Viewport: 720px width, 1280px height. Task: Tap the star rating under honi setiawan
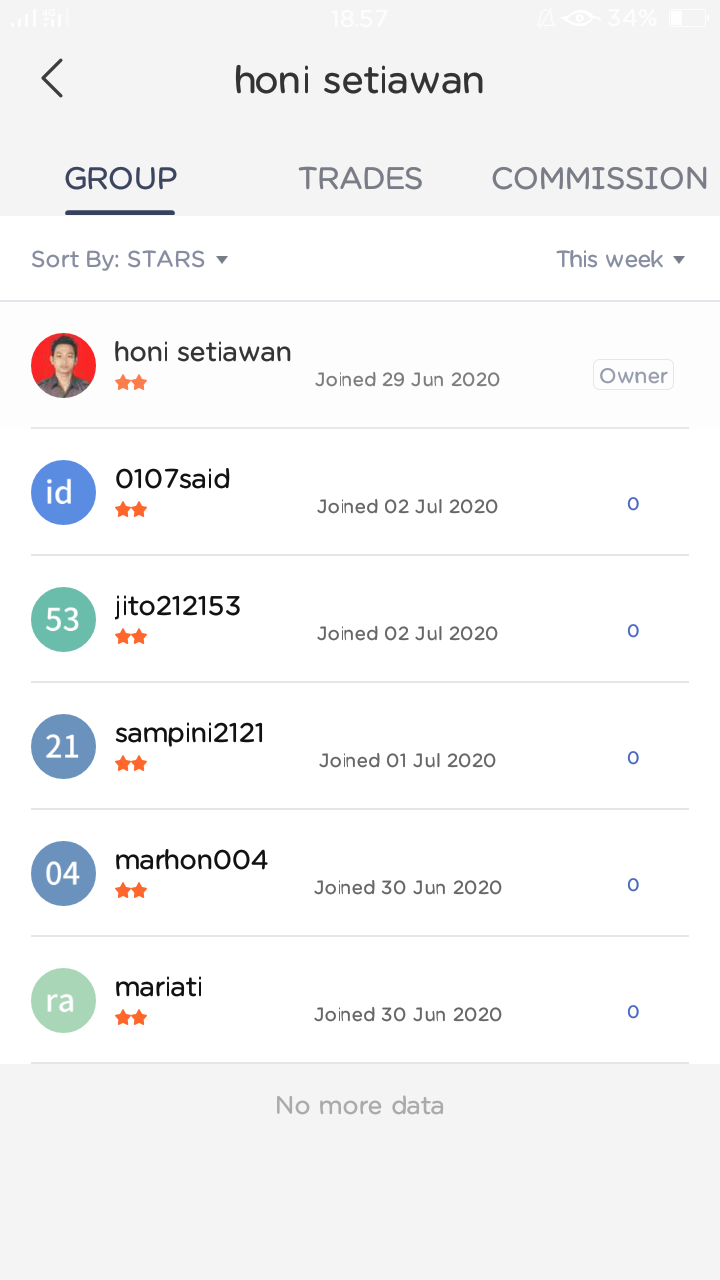[131, 383]
